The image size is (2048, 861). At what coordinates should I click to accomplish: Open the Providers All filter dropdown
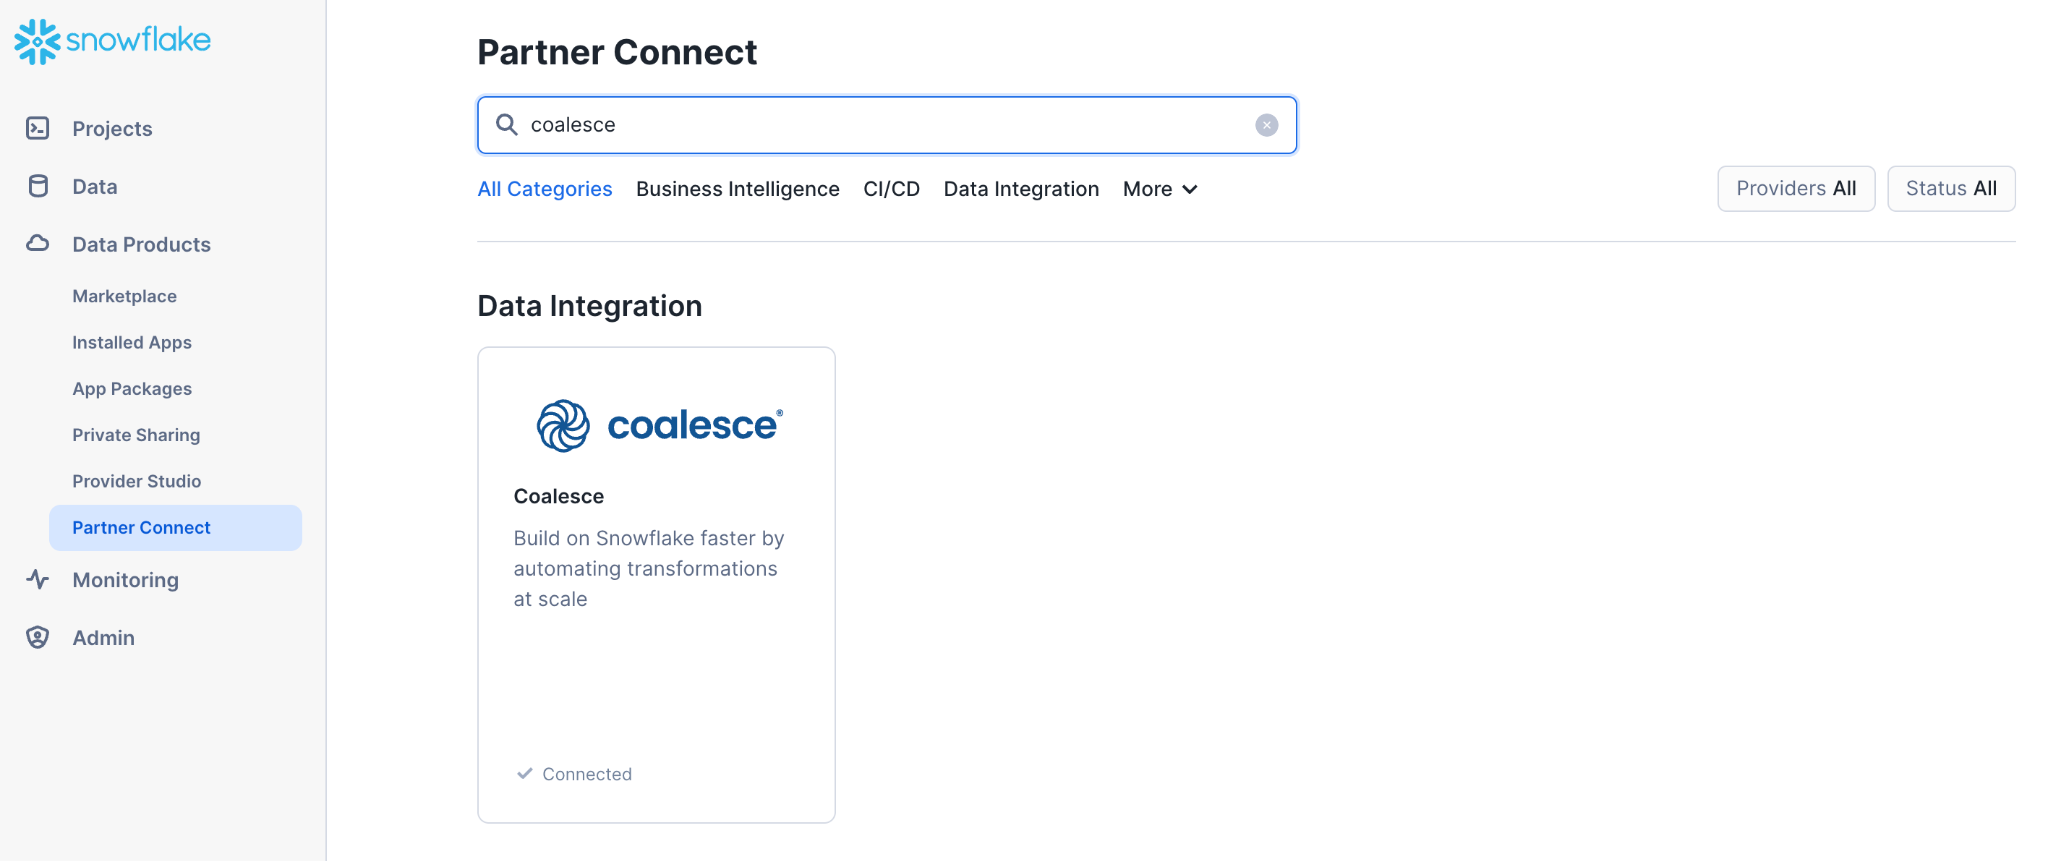[x=1795, y=189]
